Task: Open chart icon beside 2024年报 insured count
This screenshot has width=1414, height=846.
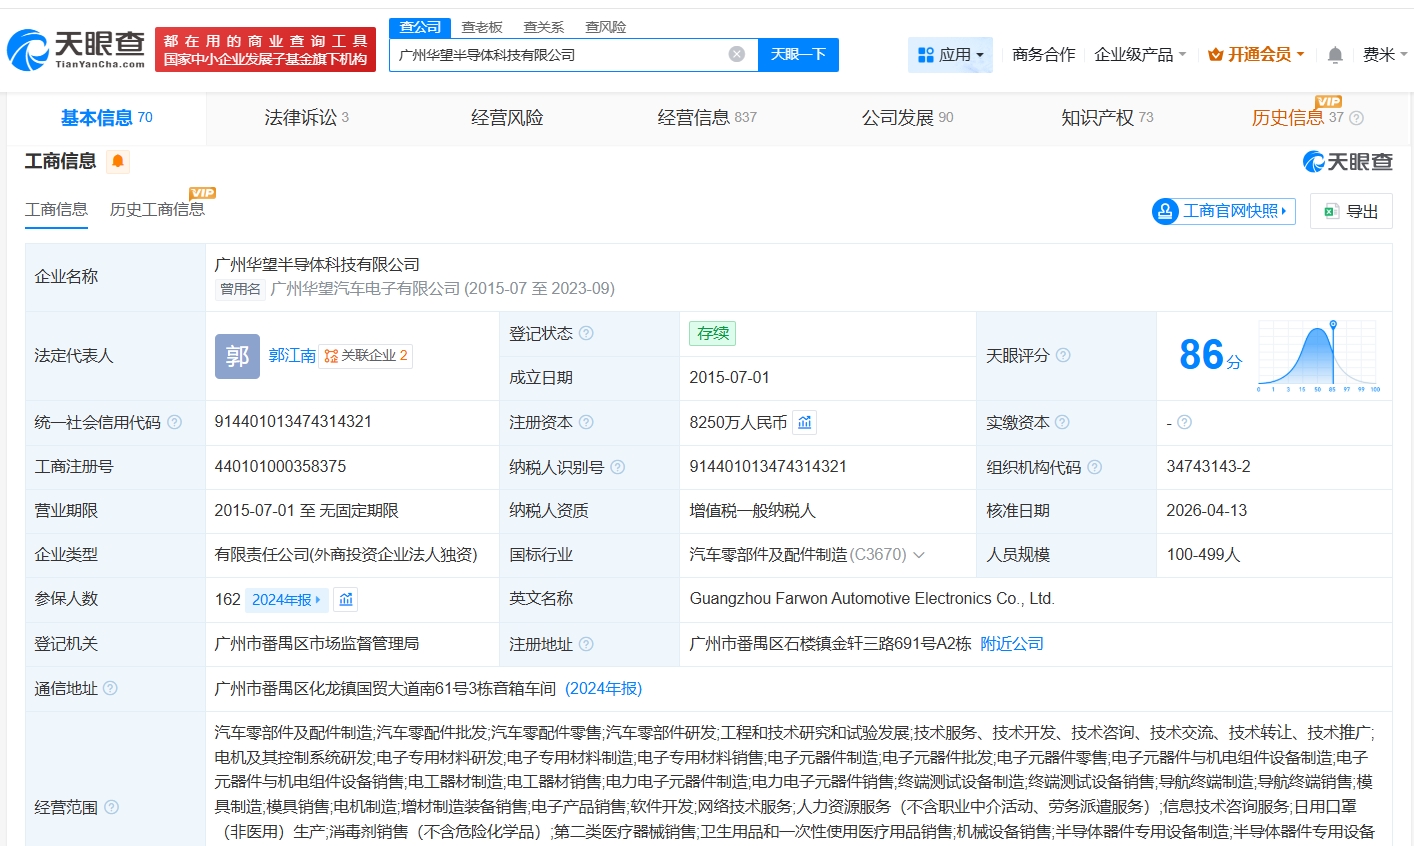Action: point(346,599)
